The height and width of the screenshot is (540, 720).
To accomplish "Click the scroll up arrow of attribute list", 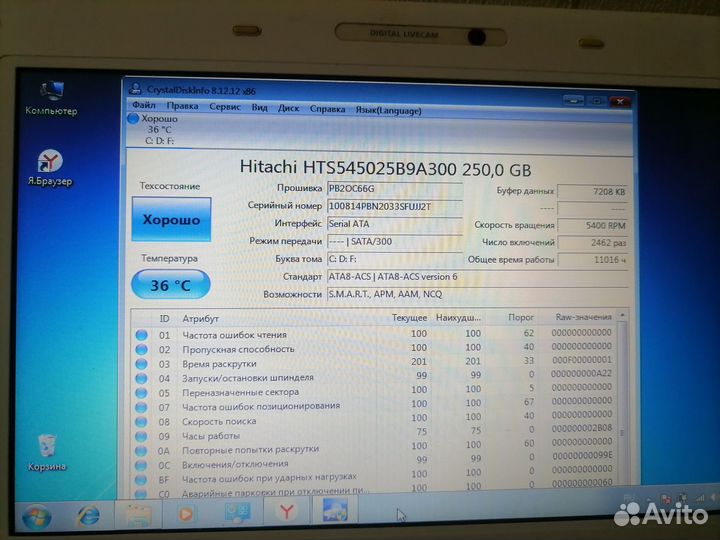I will [x=622, y=315].
